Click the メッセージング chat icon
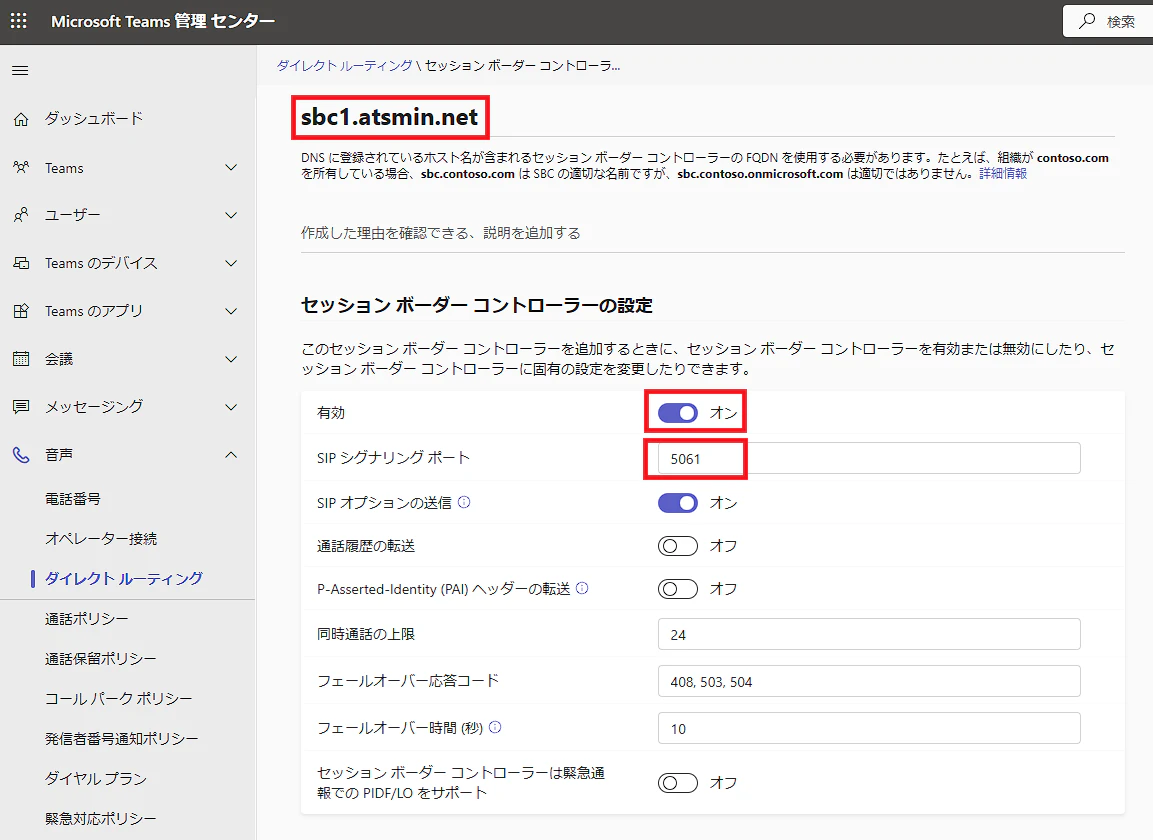This screenshot has width=1153, height=840. [21, 407]
